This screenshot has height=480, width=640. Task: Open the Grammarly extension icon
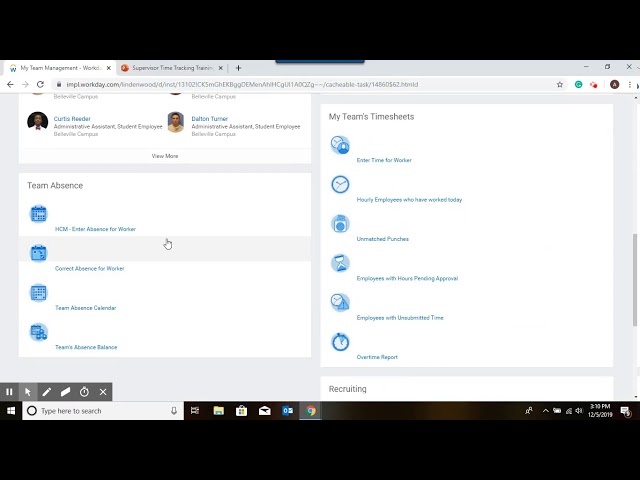pyautogui.click(x=578, y=84)
